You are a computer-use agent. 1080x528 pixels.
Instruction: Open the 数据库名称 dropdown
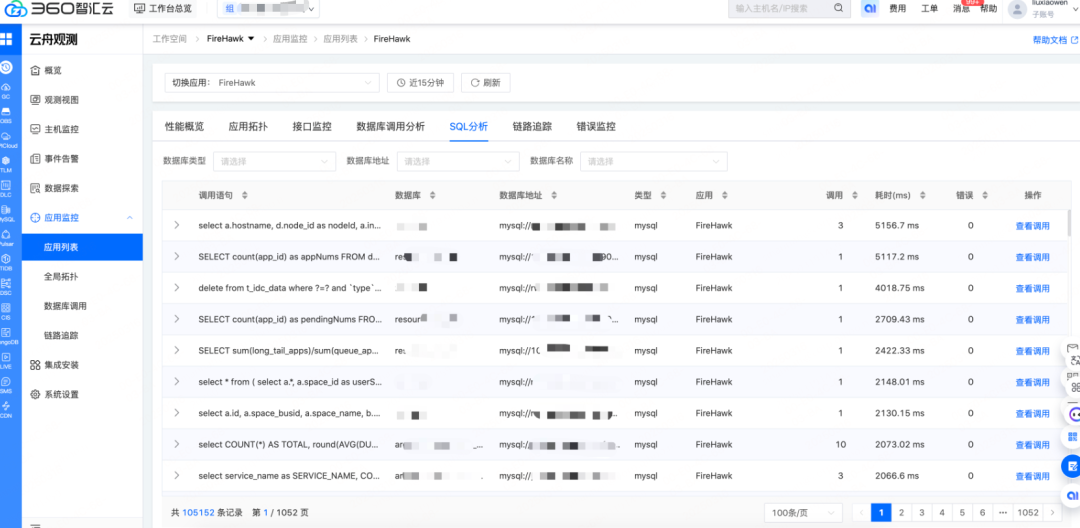(x=654, y=161)
